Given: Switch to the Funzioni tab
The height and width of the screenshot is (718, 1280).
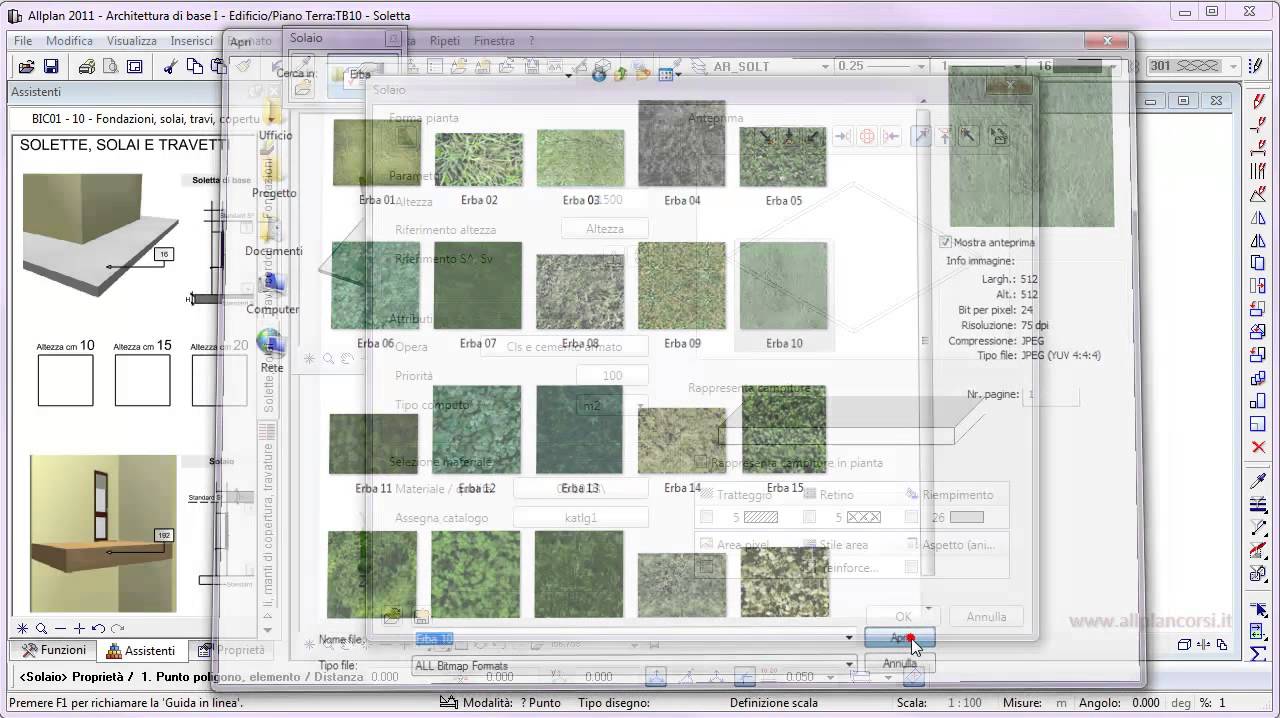Looking at the screenshot, I should 54,650.
